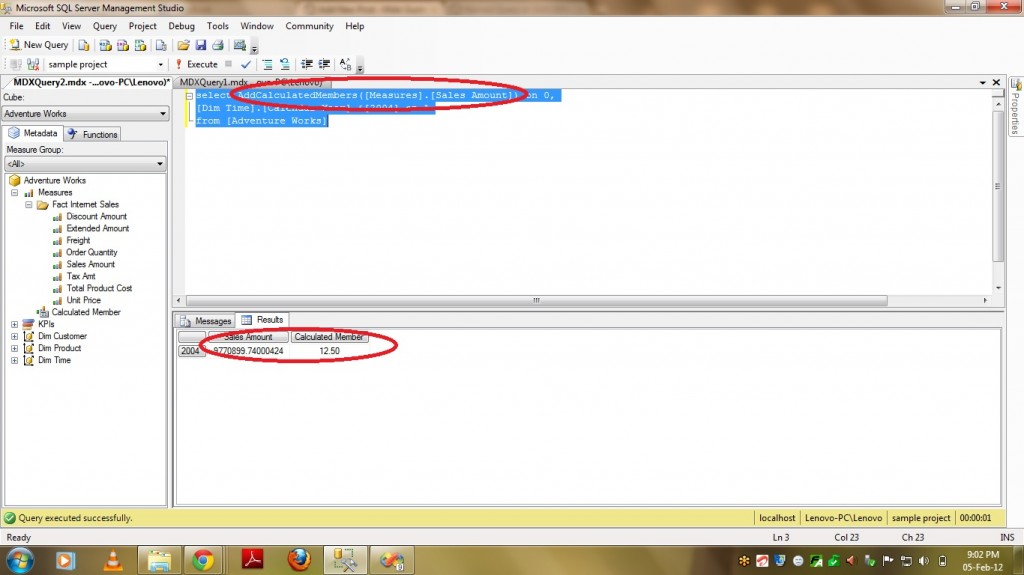Select the Calculated Member node icon
The image size is (1024, 575).
(x=44, y=312)
